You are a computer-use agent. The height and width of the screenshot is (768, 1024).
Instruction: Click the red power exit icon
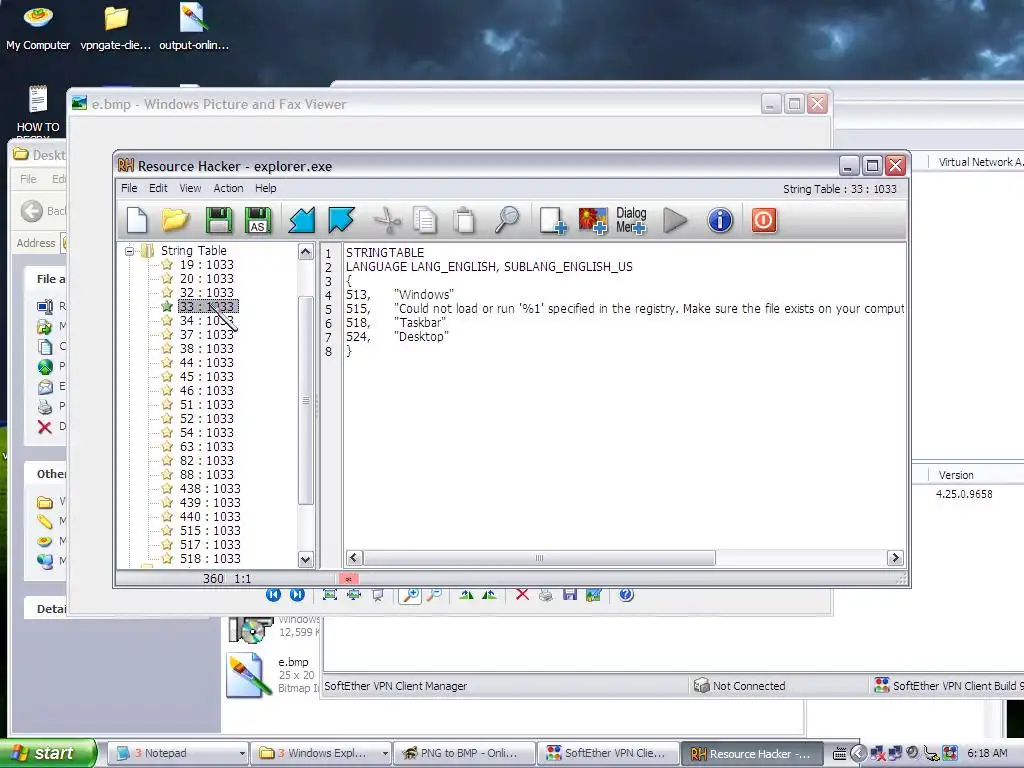(763, 220)
